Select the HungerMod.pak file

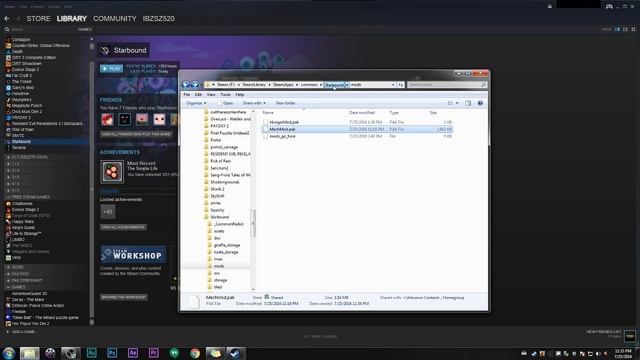pyautogui.click(x=284, y=122)
